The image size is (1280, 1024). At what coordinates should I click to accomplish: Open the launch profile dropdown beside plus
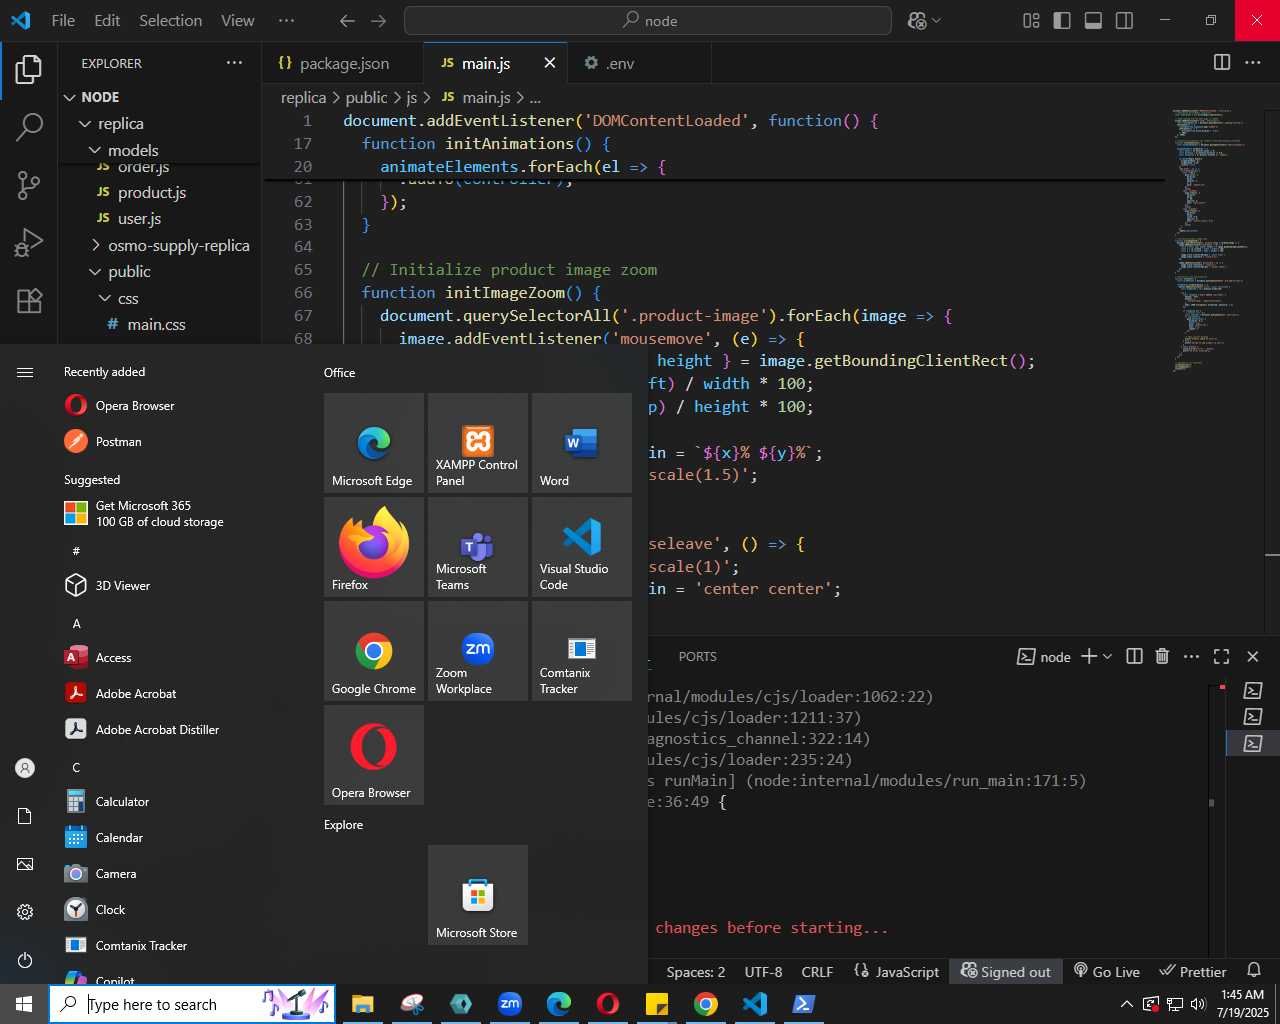(x=1107, y=656)
